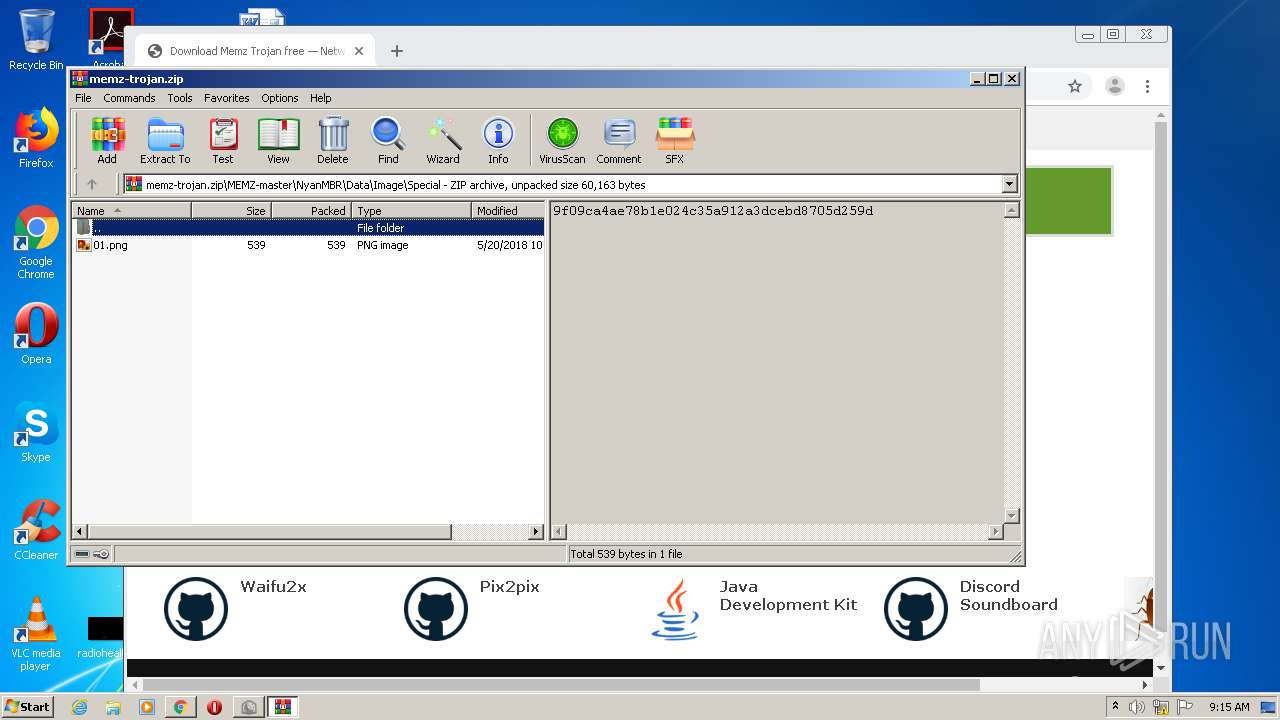Open the Opera desktop shortcut
This screenshot has height=720, width=1280.
(x=36, y=334)
